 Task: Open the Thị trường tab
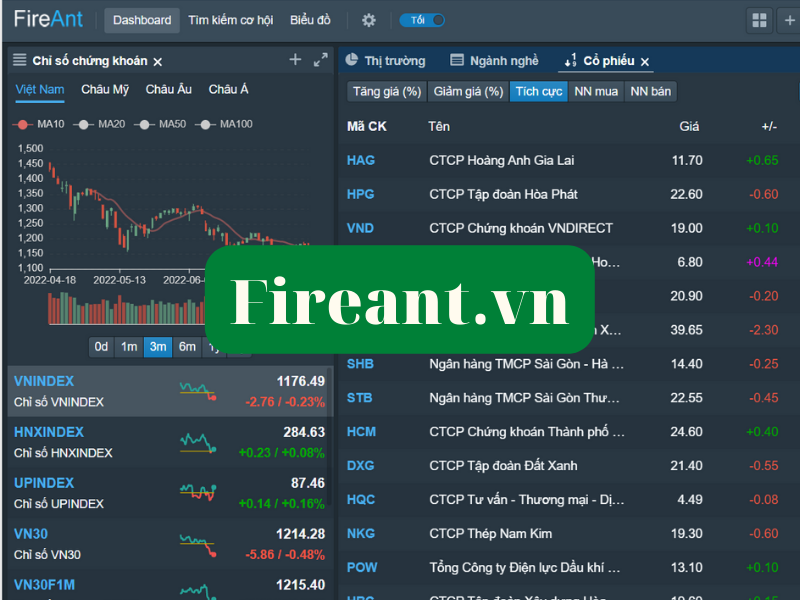point(385,61)
